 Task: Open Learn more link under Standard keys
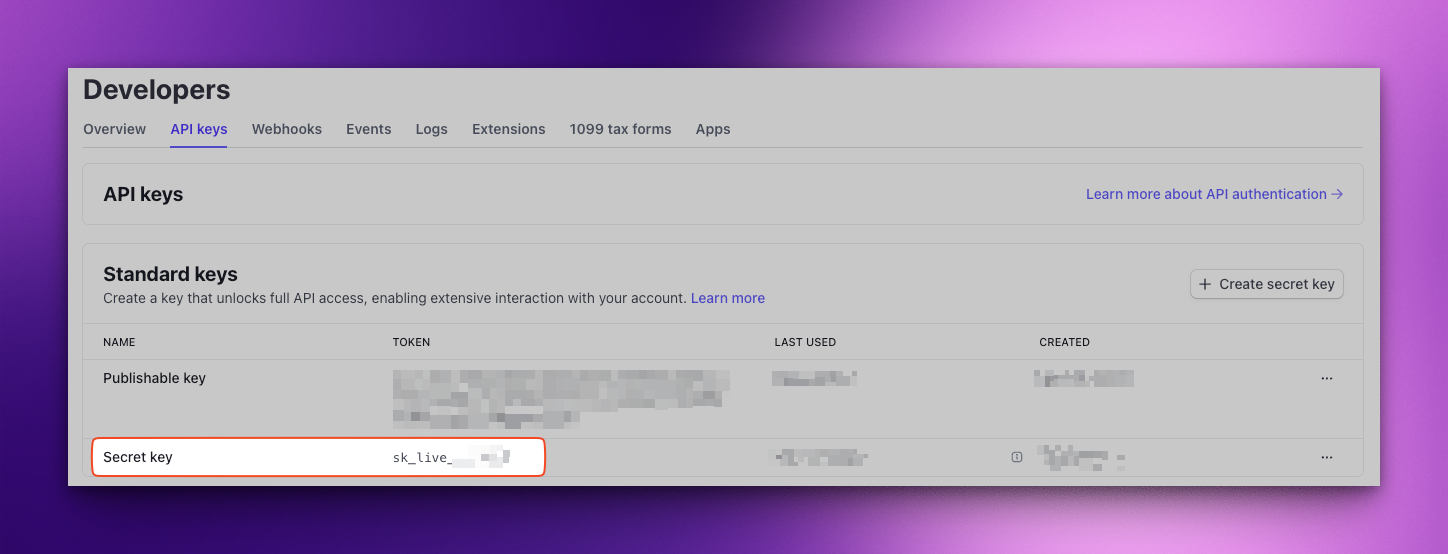728,298
